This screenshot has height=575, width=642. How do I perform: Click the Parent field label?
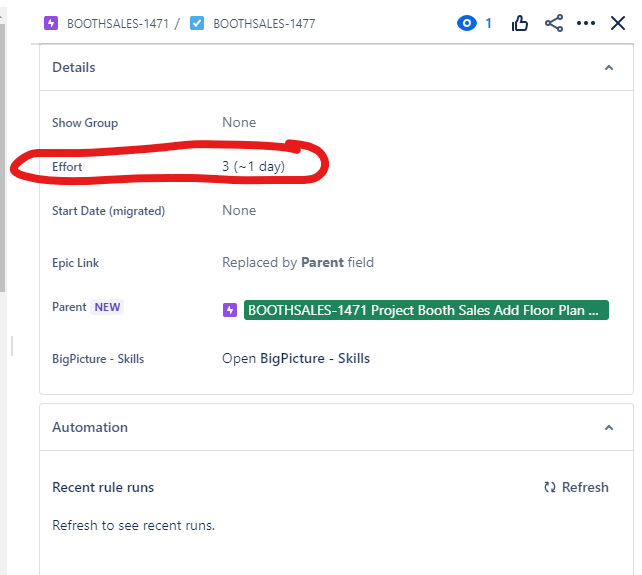(69, 307)
